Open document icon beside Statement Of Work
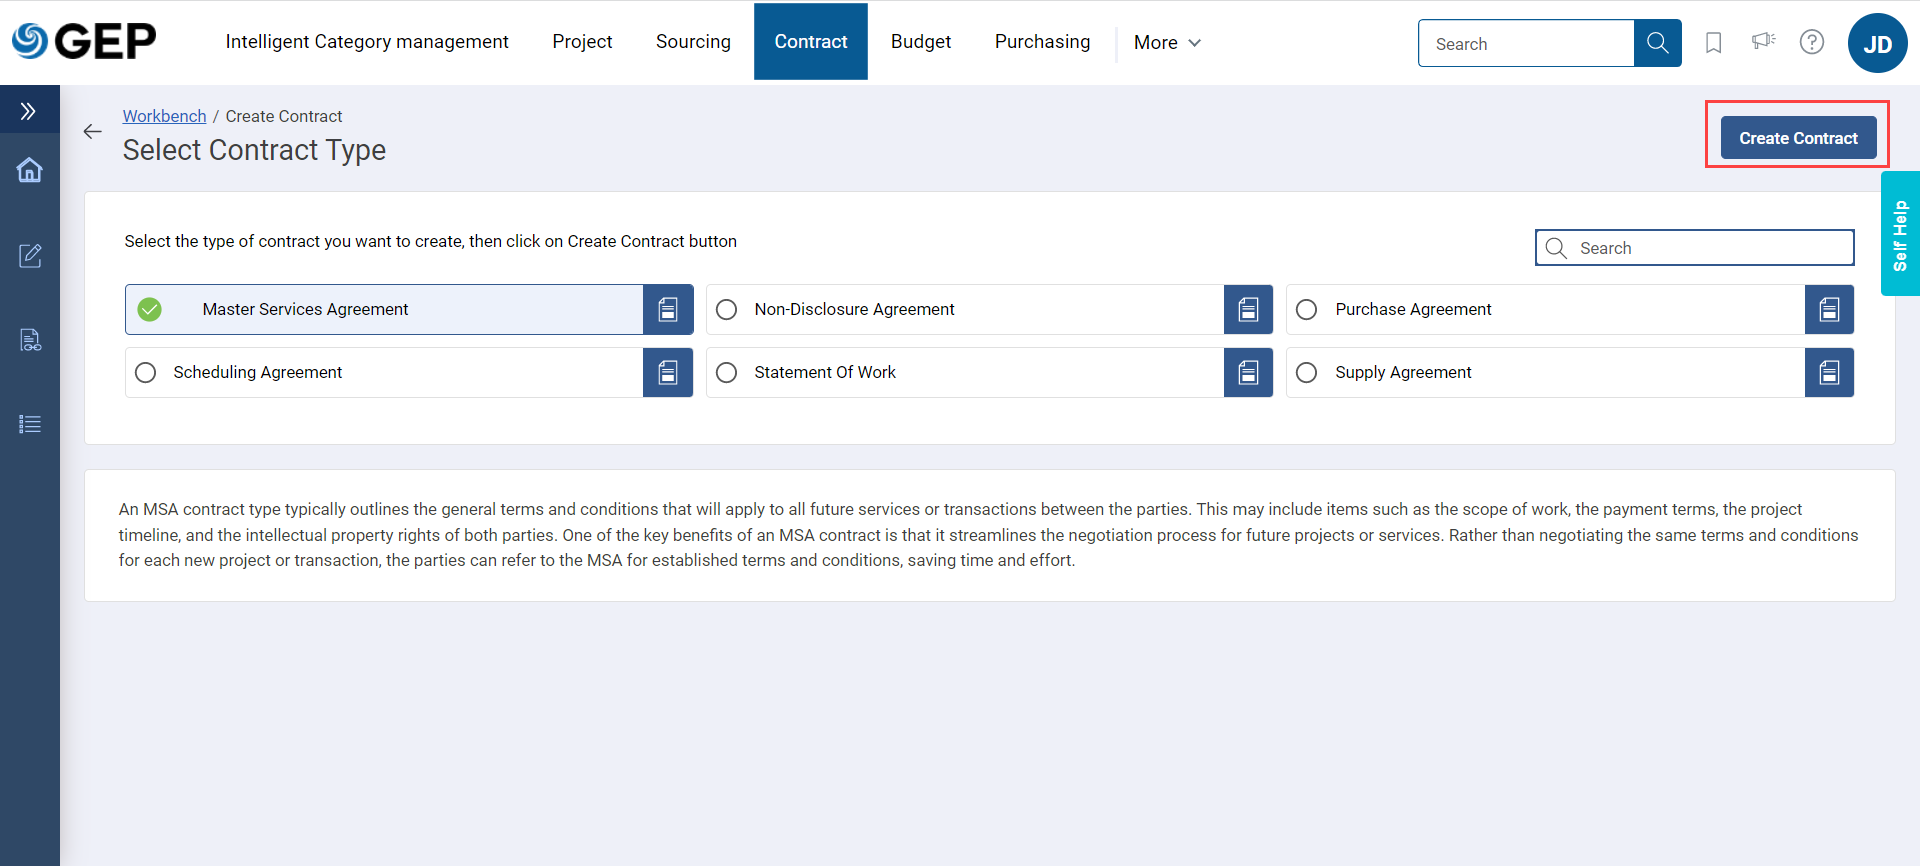The width and height of the screenshot is (1920, 866). tap(1248, 373)
